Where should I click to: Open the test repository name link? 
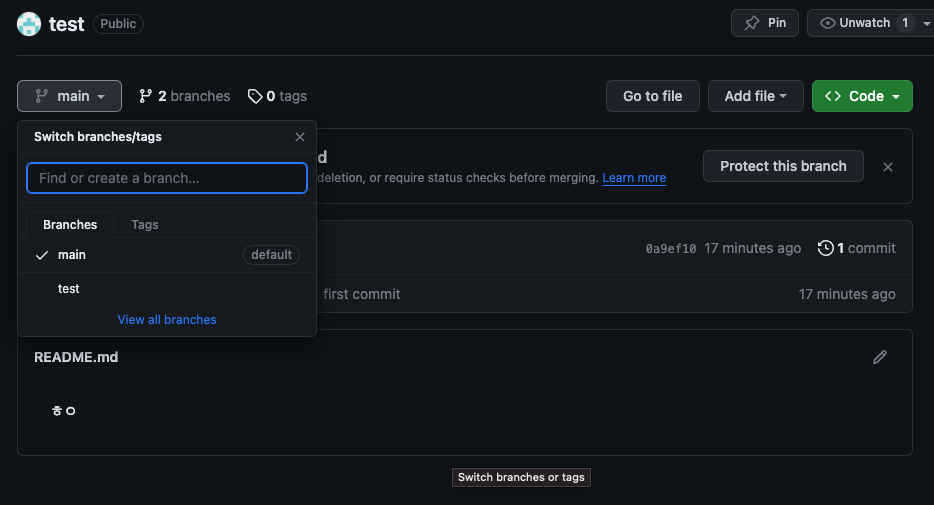pos(66,24)
